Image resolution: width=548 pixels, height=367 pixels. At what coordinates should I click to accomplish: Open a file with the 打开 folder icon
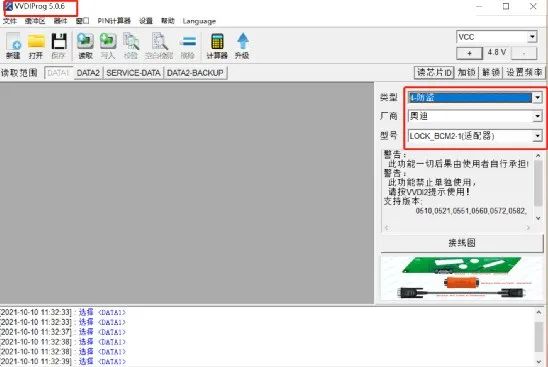[x=36, y=45]
